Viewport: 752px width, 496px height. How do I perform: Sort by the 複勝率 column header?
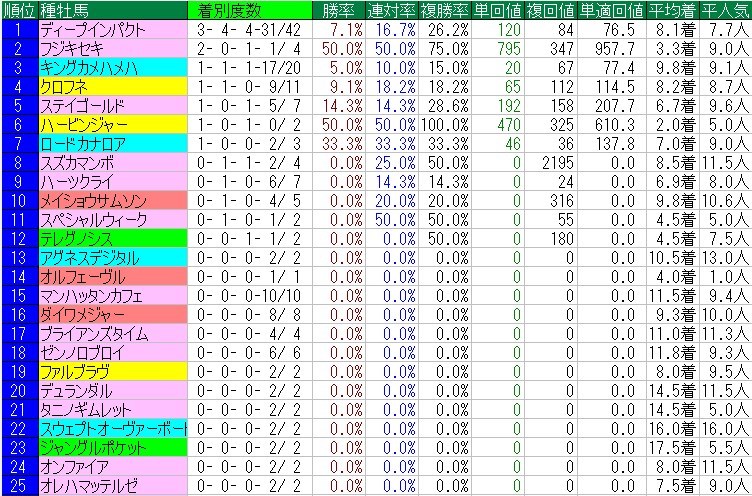(x=445, y=11)
